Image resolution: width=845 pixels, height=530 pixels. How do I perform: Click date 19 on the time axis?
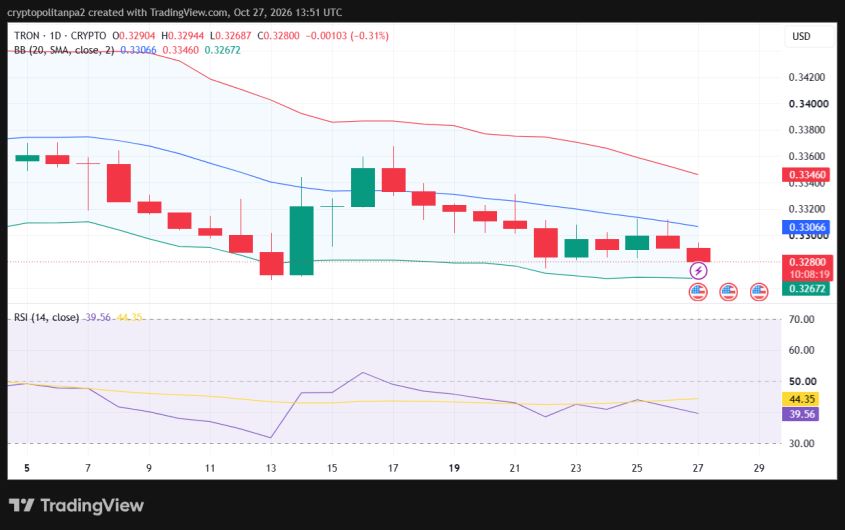click(454, 468)
